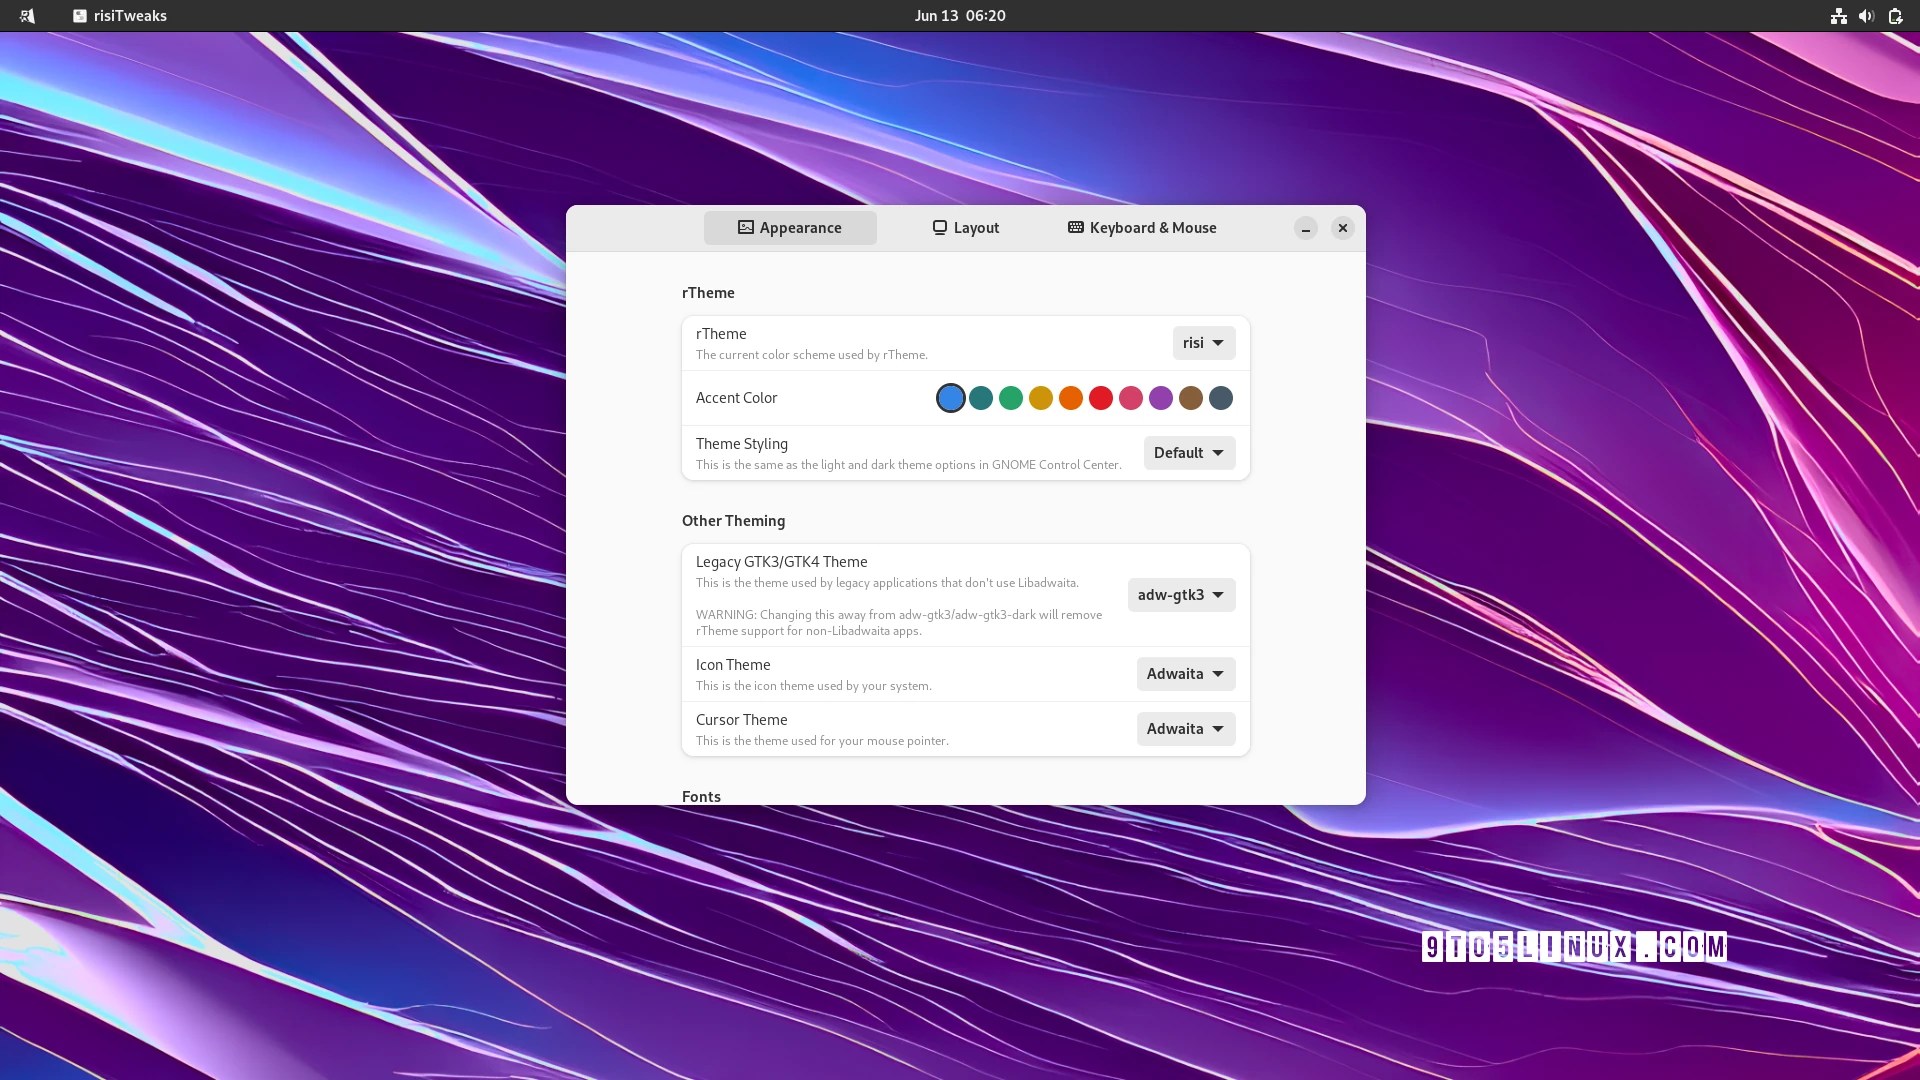Choose the orange accent color
The height and width of the screenshot is (1080, 1920).
pos(1070,398)
